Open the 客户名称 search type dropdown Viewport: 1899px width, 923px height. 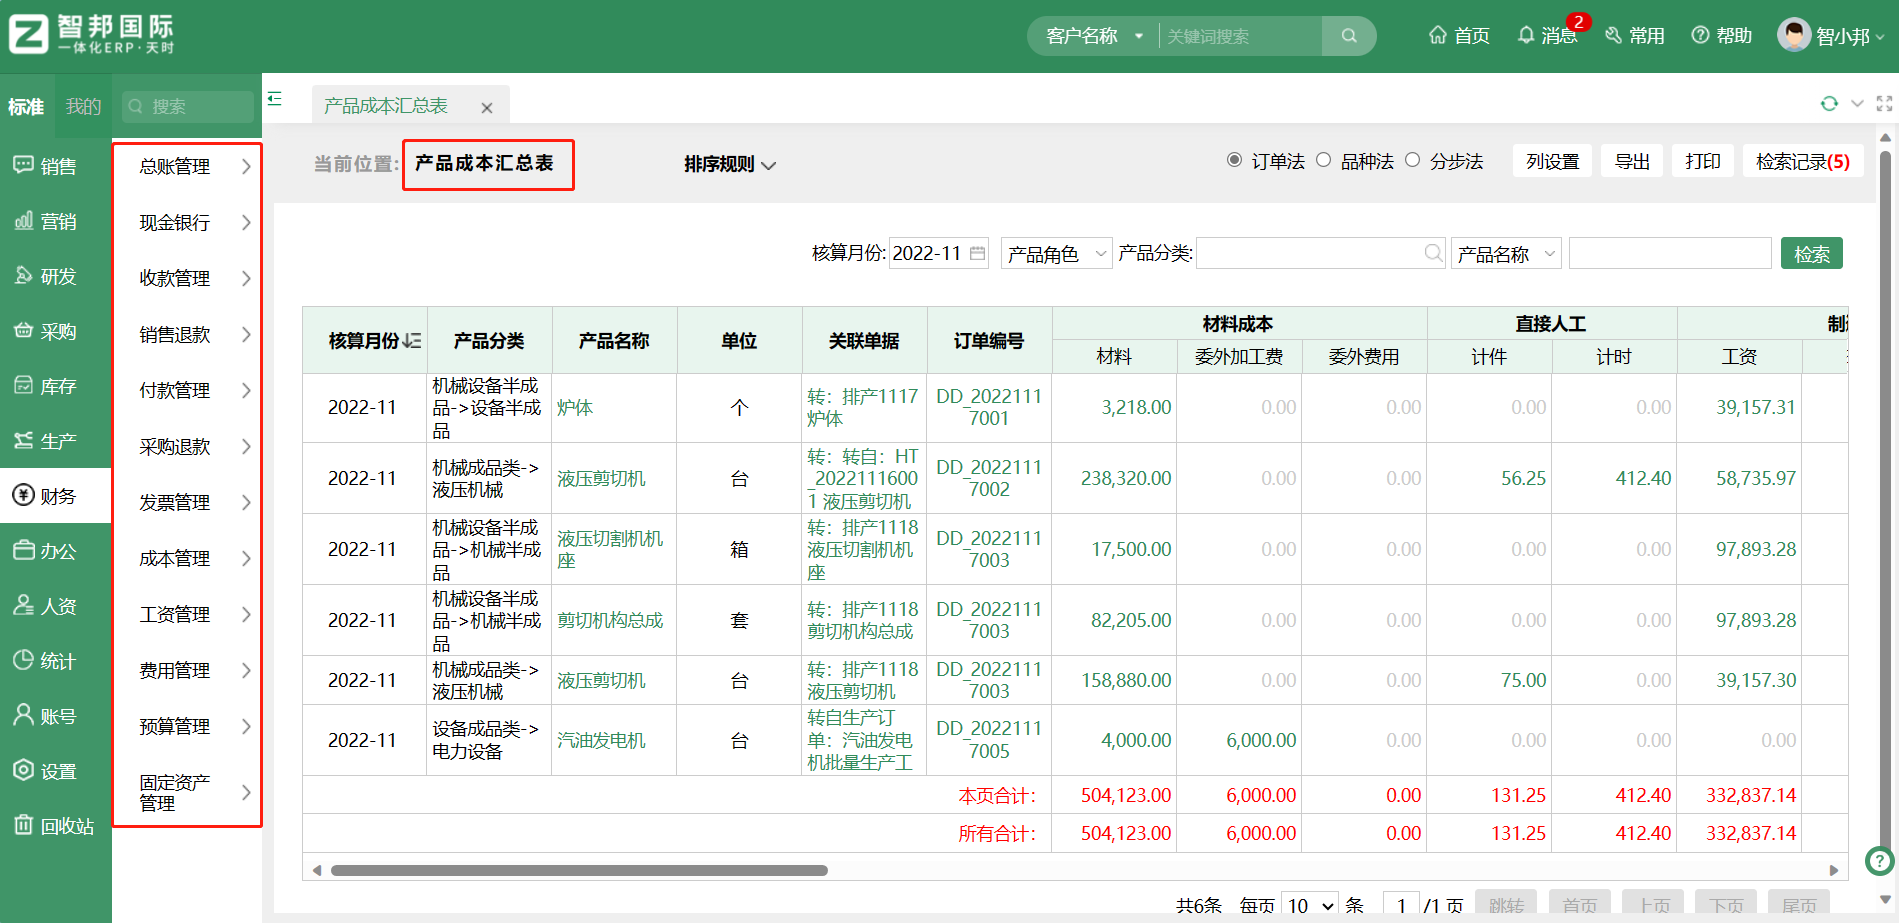(1094, 36)
